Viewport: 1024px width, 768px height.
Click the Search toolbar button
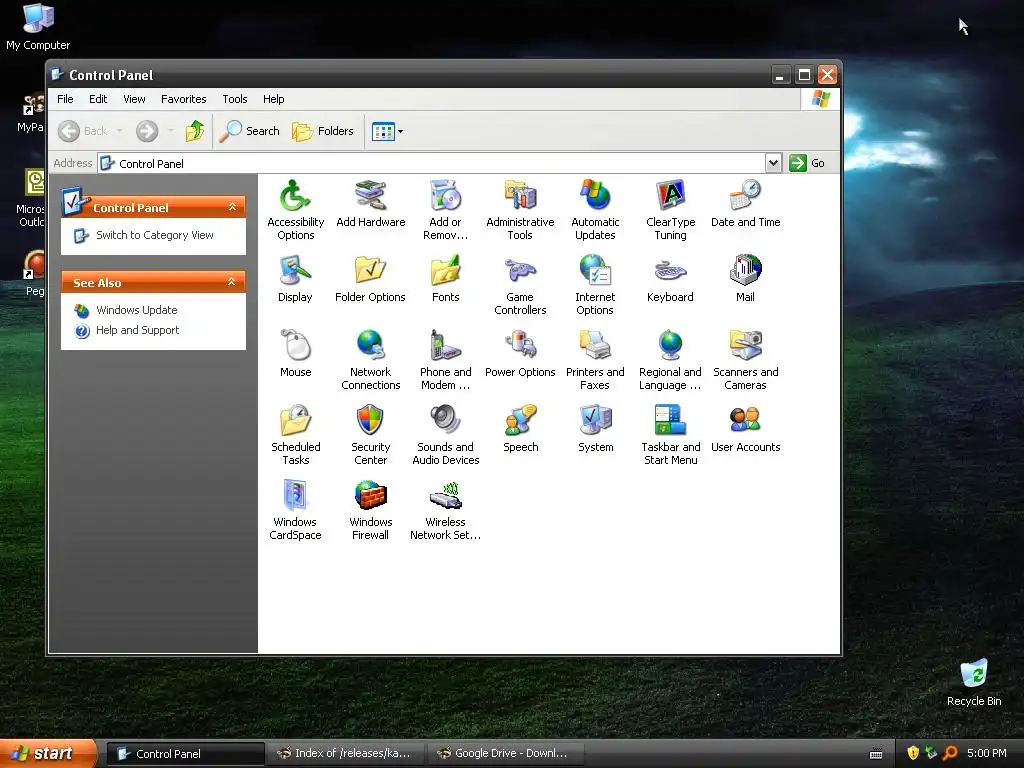click(249, 131)
